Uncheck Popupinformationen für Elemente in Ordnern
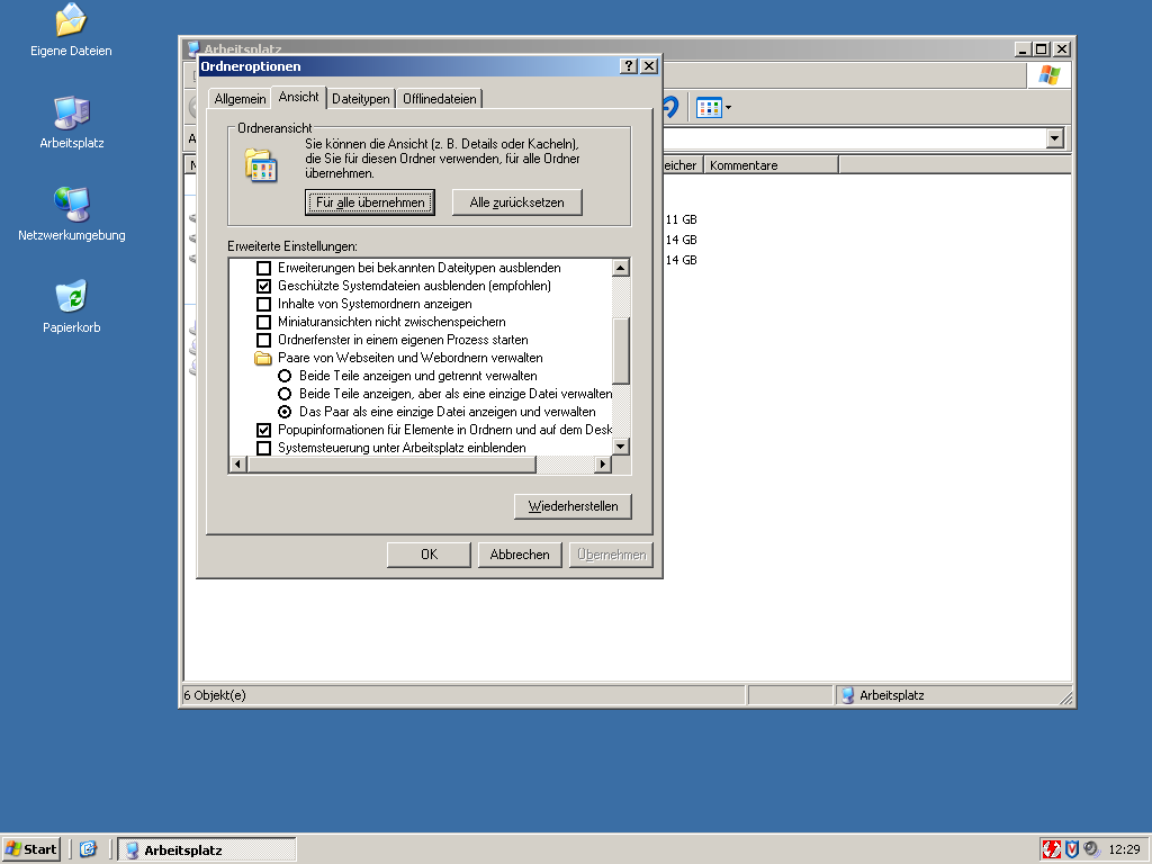Viewport: 1152px width, 864px height. pos(264,430)
